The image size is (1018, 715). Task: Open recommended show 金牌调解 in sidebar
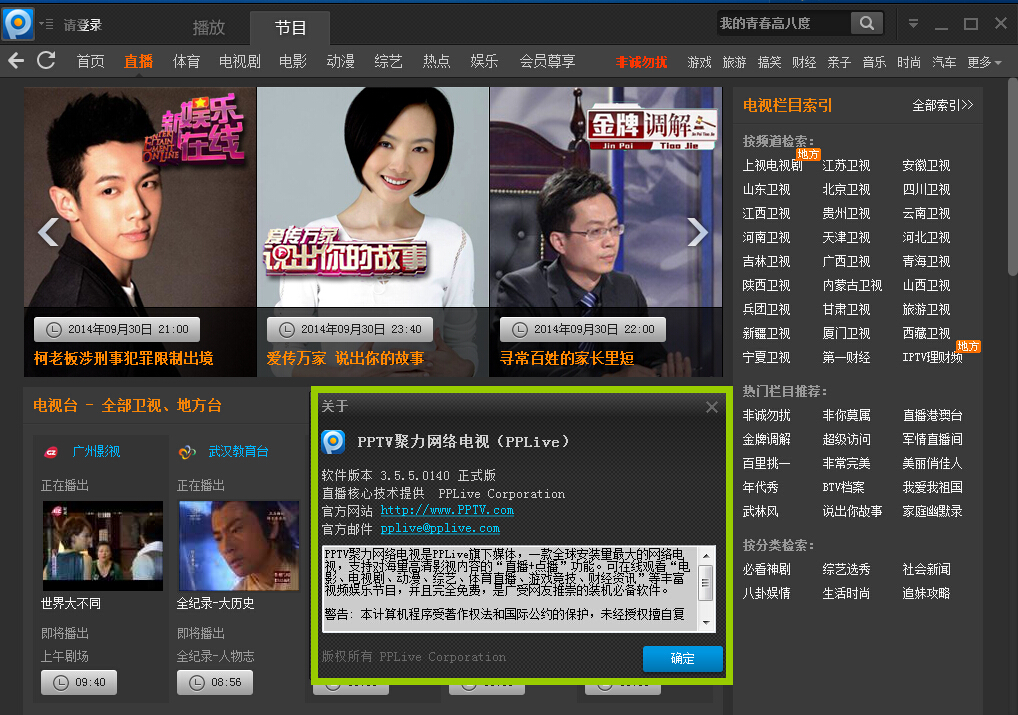766,440
